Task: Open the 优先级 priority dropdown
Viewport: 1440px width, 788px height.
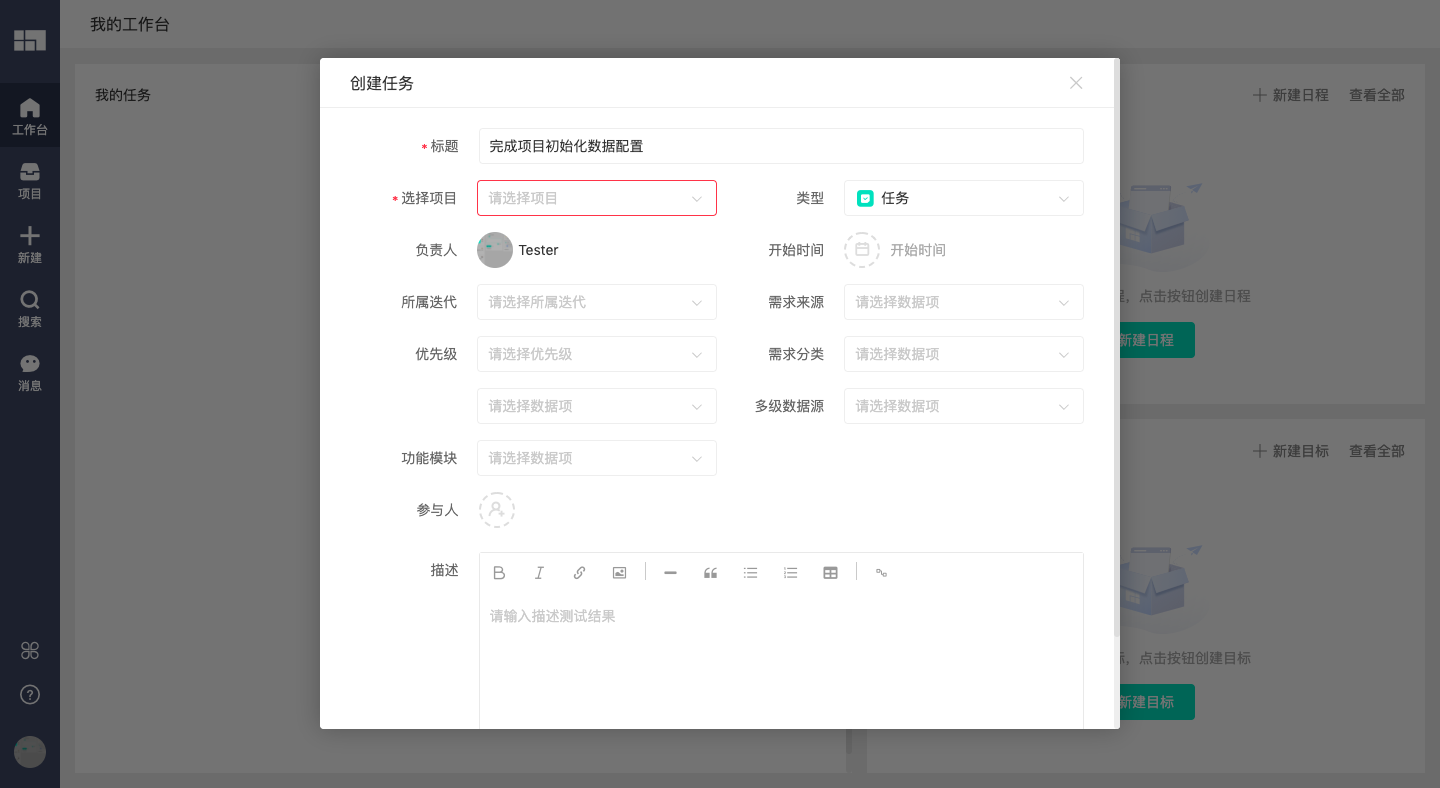Action: [x=596, y=354]
